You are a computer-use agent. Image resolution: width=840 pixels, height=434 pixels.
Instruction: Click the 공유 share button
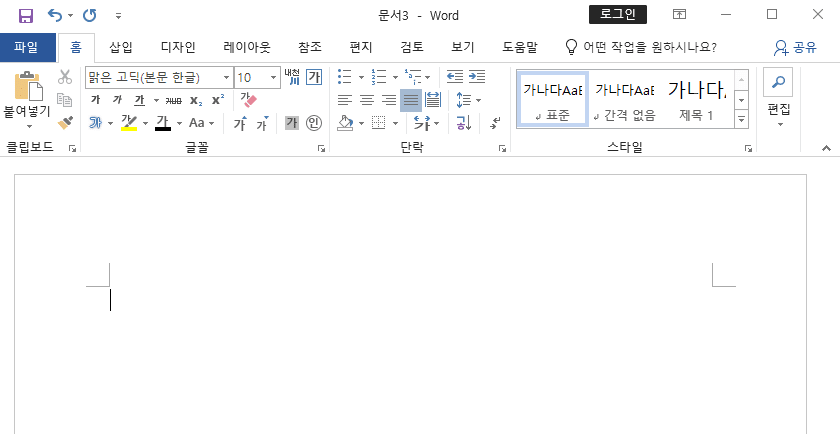pyautogui.click(x=795, y=48)
